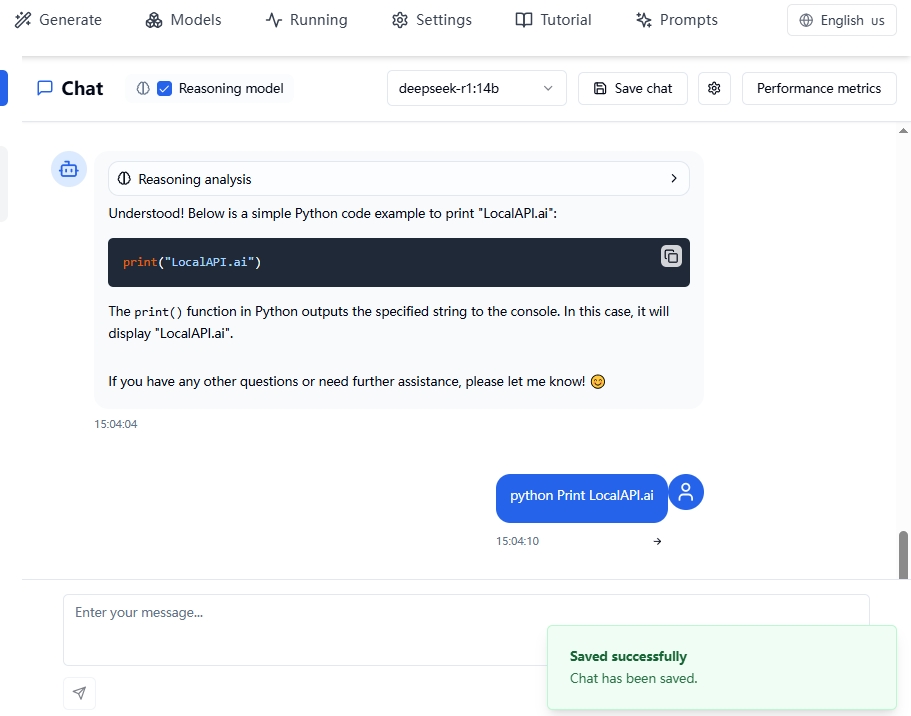The width and height of the screenshot is (911, 716).
Task: Click the globe icon in language selector
Action: (x=806, y=20)
